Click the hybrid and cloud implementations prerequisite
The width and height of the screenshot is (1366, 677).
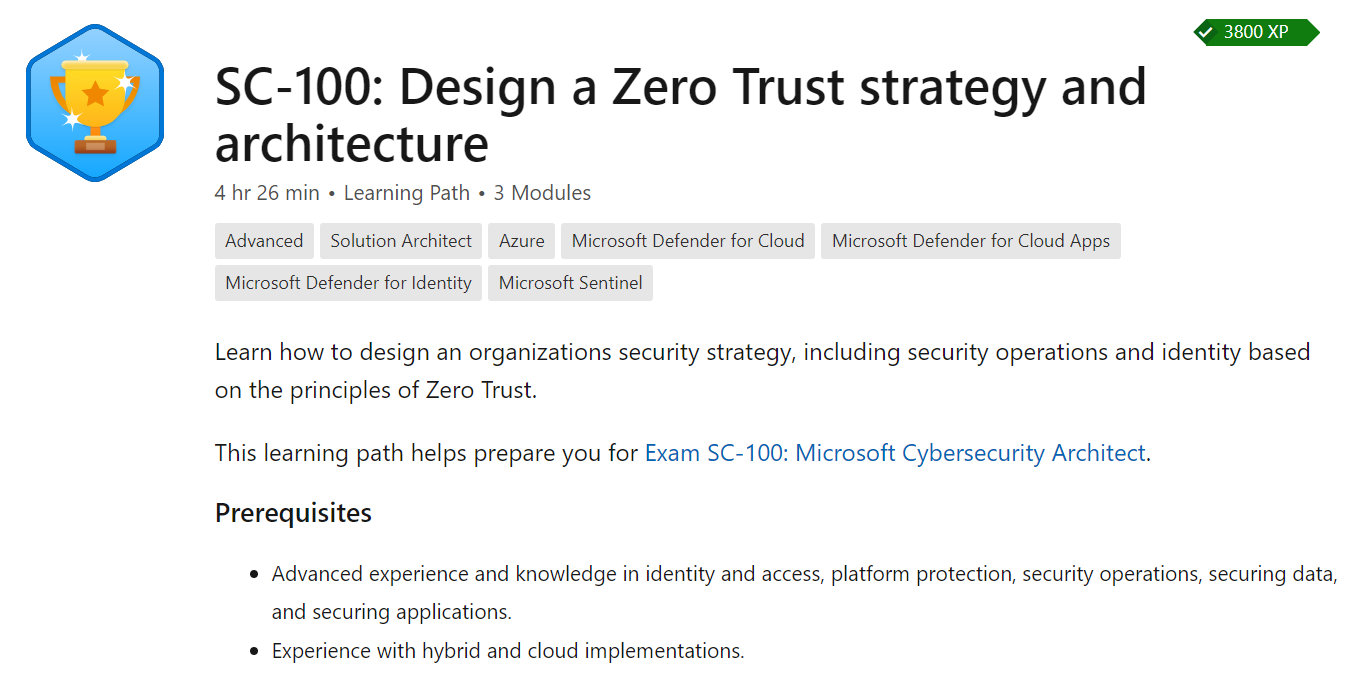(x=508, y=651)
